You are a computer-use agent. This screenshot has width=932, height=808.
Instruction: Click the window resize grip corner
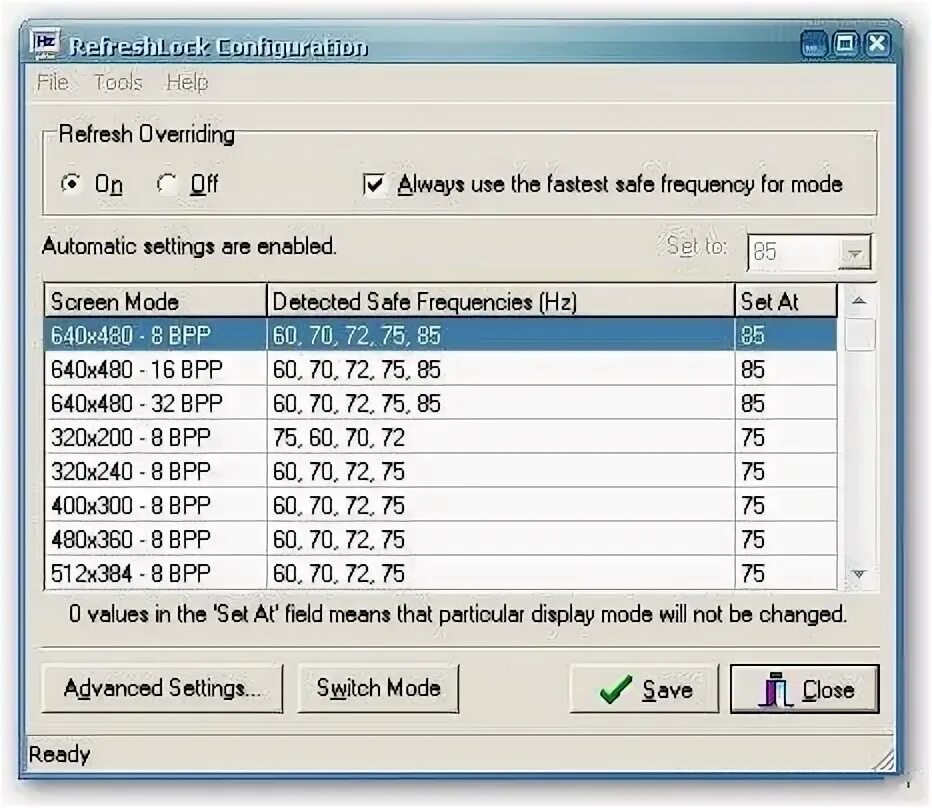883,759
